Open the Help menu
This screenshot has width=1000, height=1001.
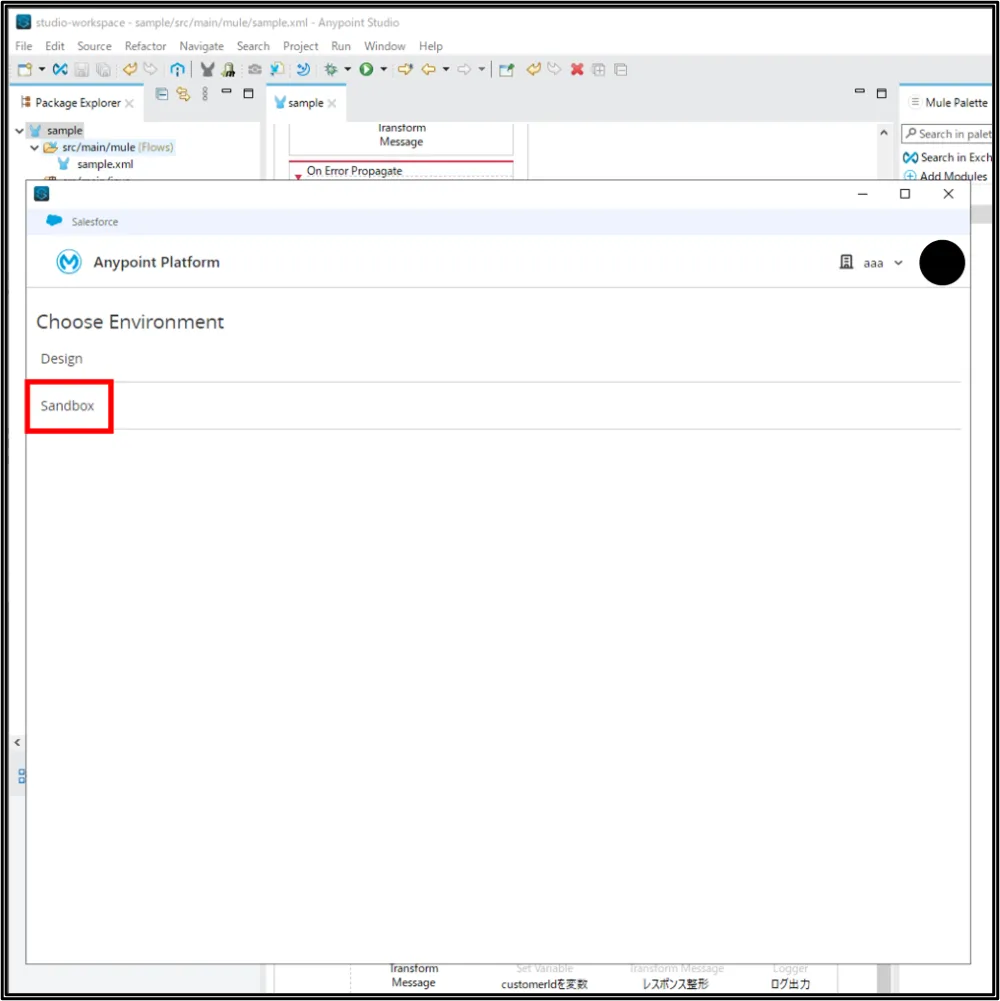point(431,46)
